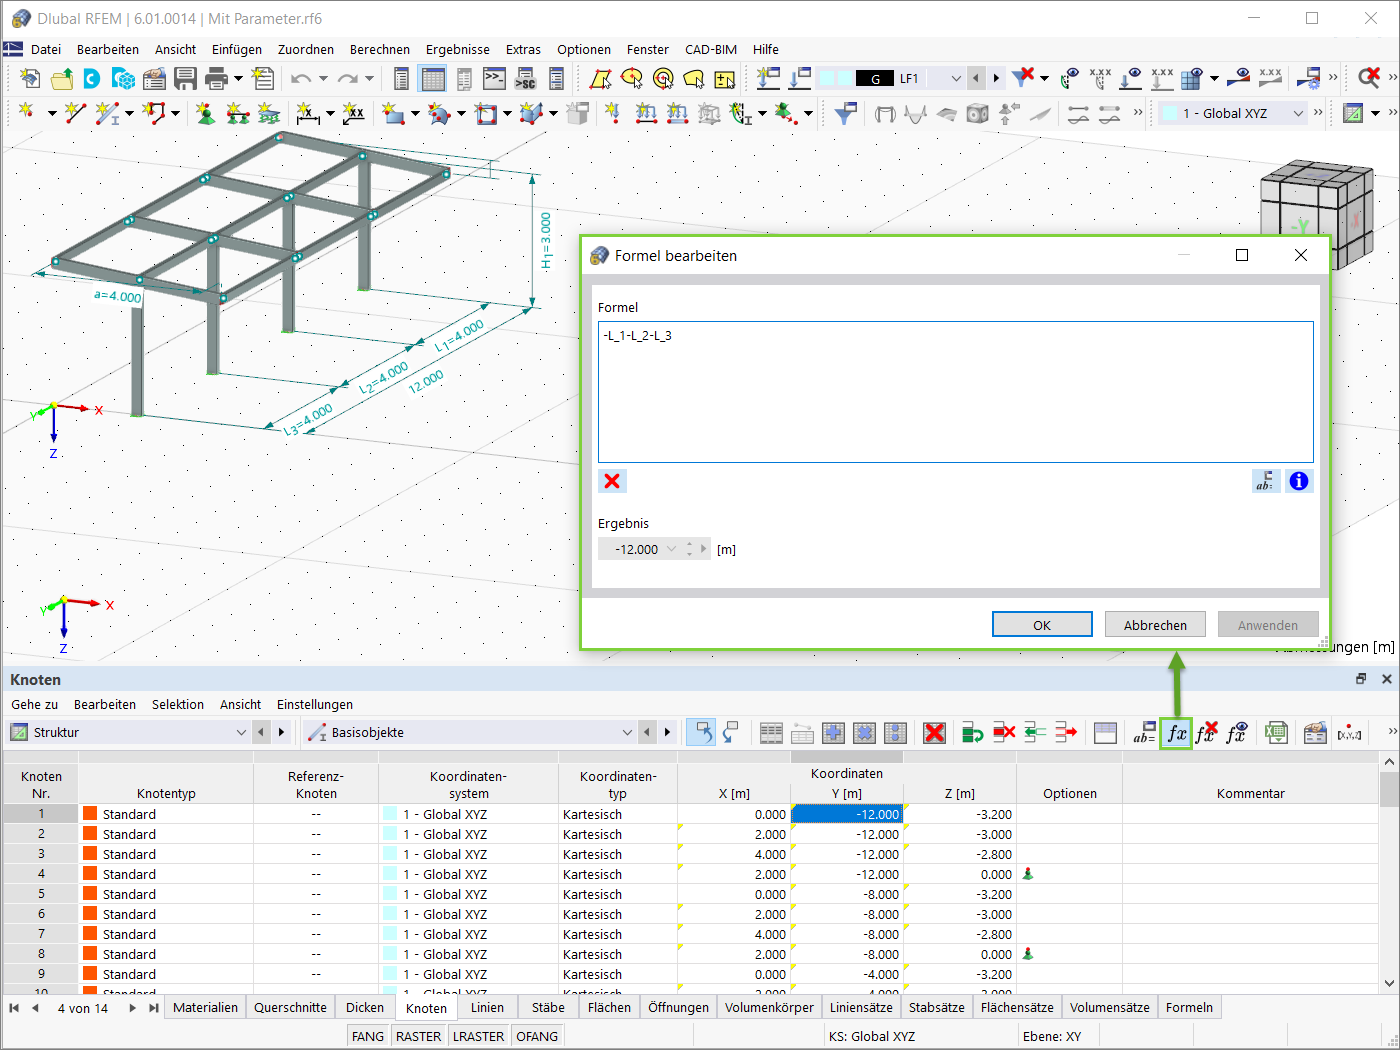Click the Redo arrow
Image resolution: width=1400 pixels, height=1050 pixels.
pos(347,78)
